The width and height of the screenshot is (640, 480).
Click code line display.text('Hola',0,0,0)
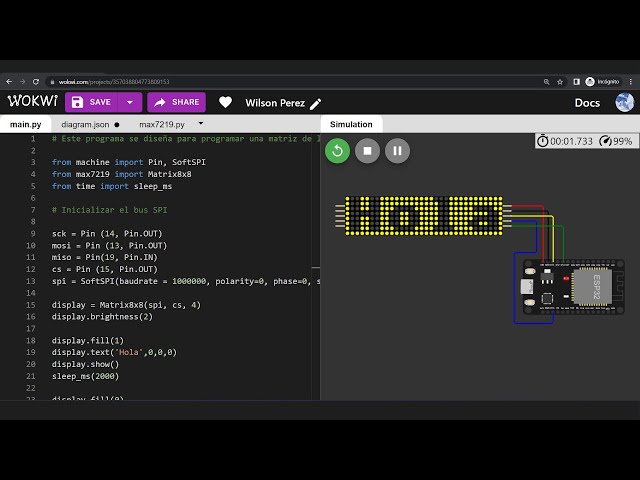click(x=114, y=352)
